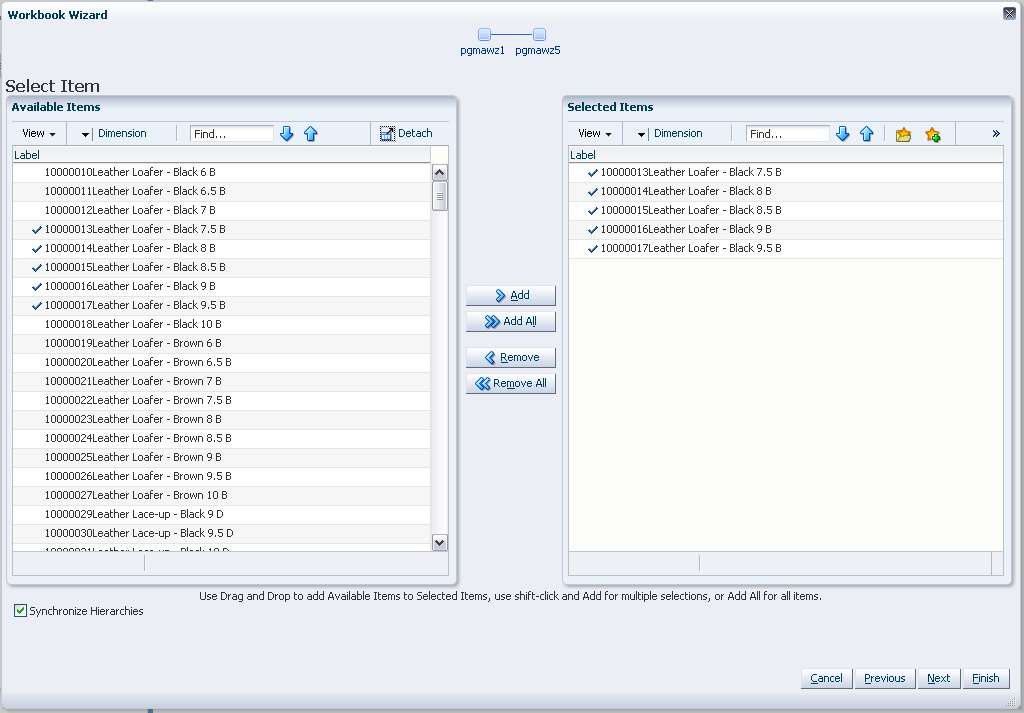The height and width of the screenshot is (713, 1024).
Task: Select selected item 10000016Leather Loafer - Black 9 B
Action: pos(786,229)
